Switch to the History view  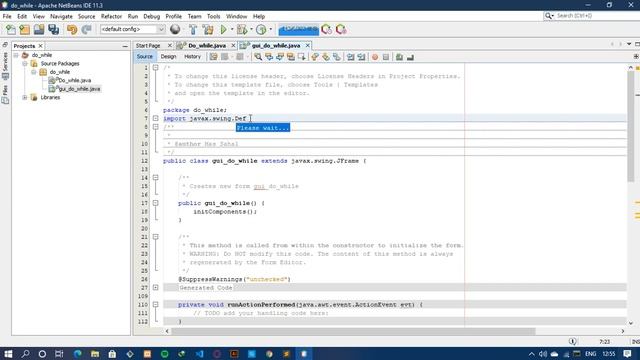[192, 57]
